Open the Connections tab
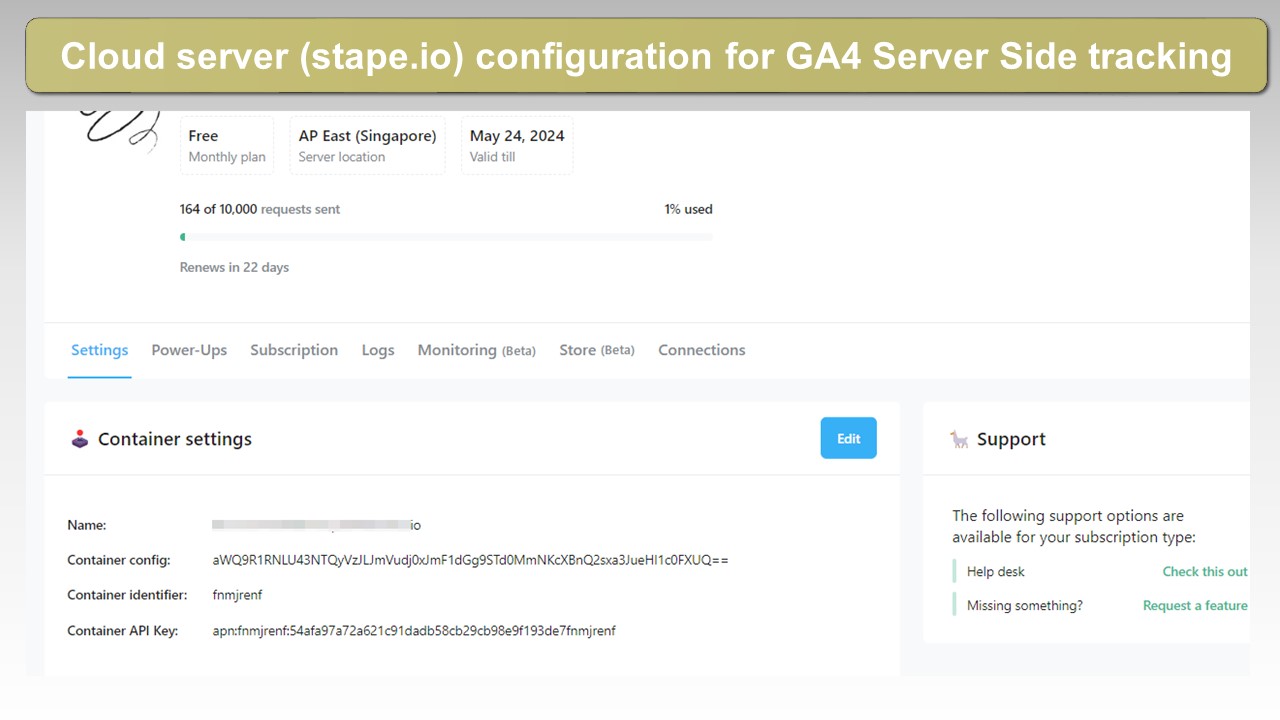This screenshot has width=1280, height=720. point(701,350)
